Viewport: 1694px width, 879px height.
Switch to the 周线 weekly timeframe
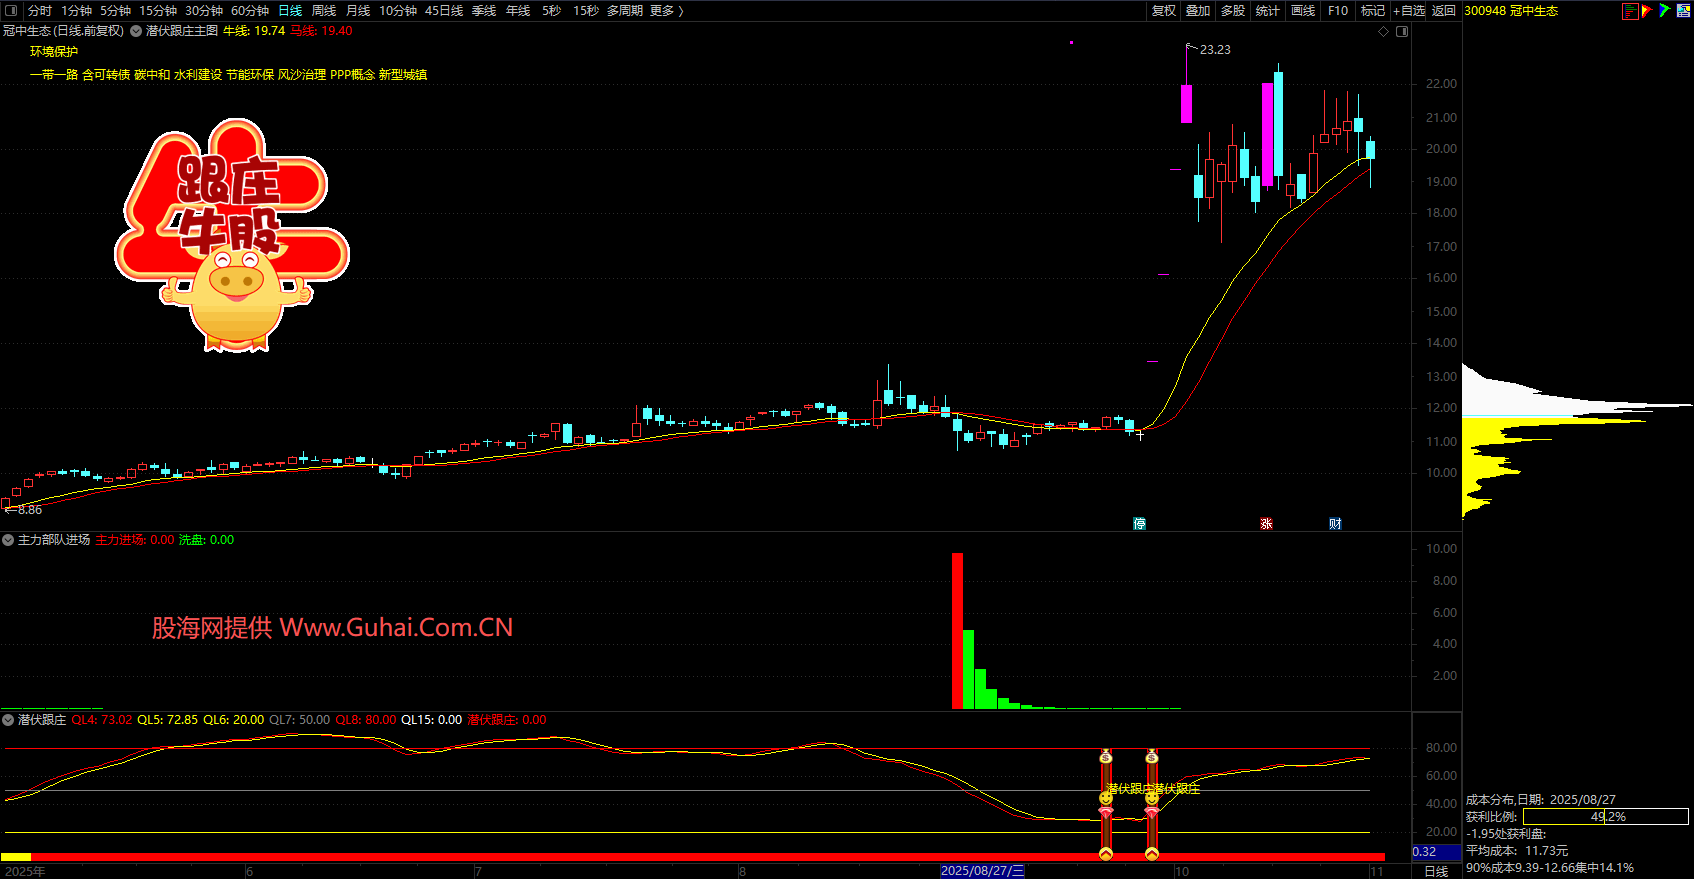coord(324,11)
